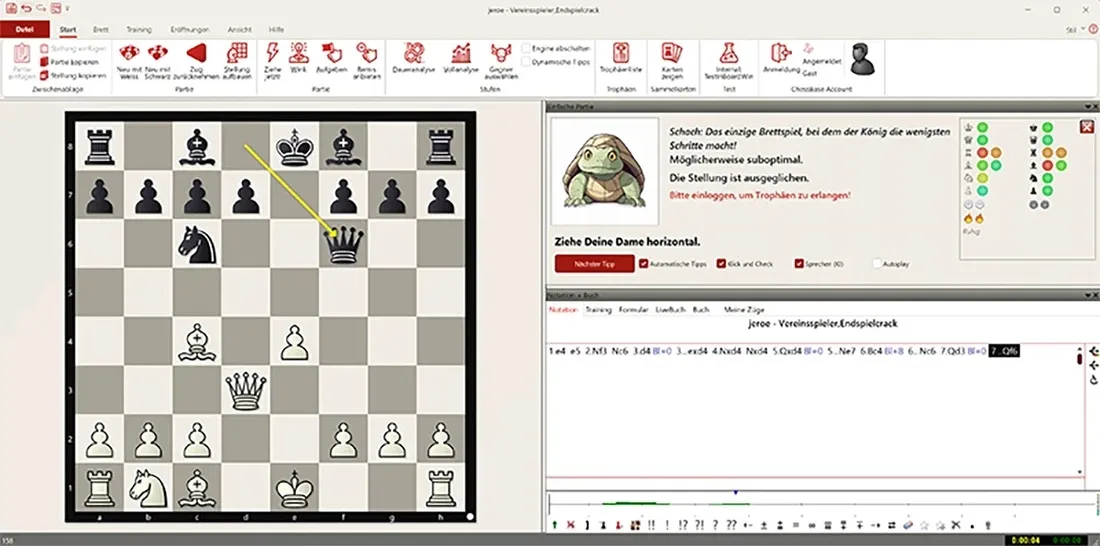Open Gegner auswählen opponent selection
Image resolution: width=1100 pixels, height=546 pixels.
[x=502, y=60]
